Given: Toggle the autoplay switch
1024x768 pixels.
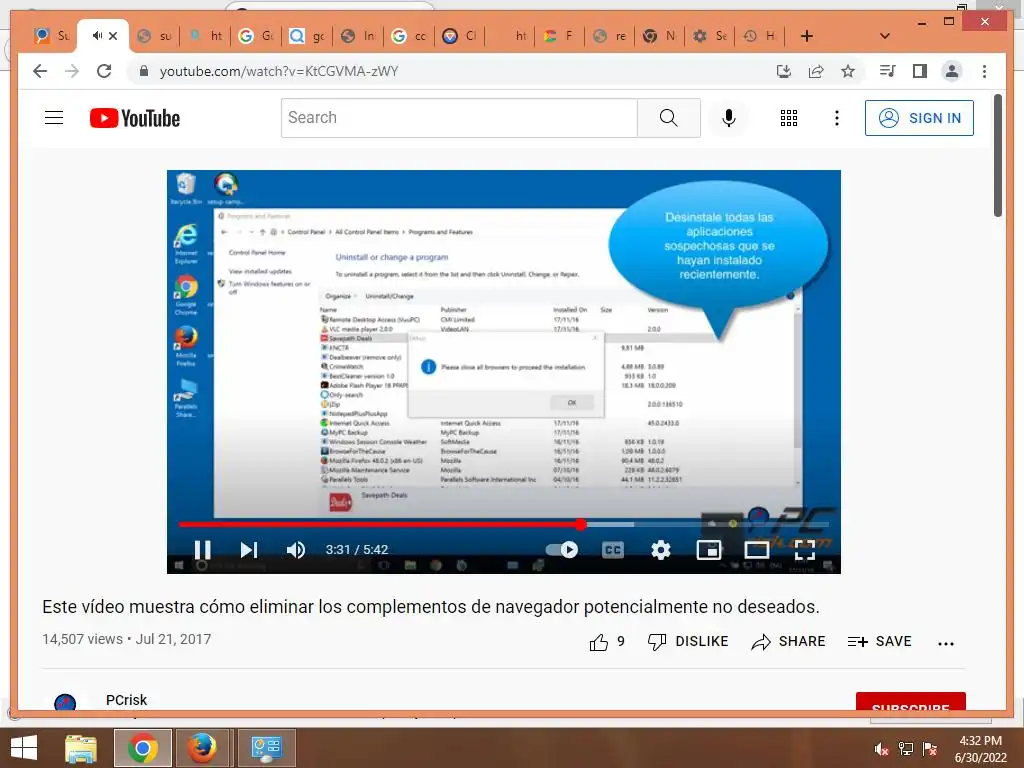Looking at the screenshot, I should pyautogui.click(x=562, y=550).
